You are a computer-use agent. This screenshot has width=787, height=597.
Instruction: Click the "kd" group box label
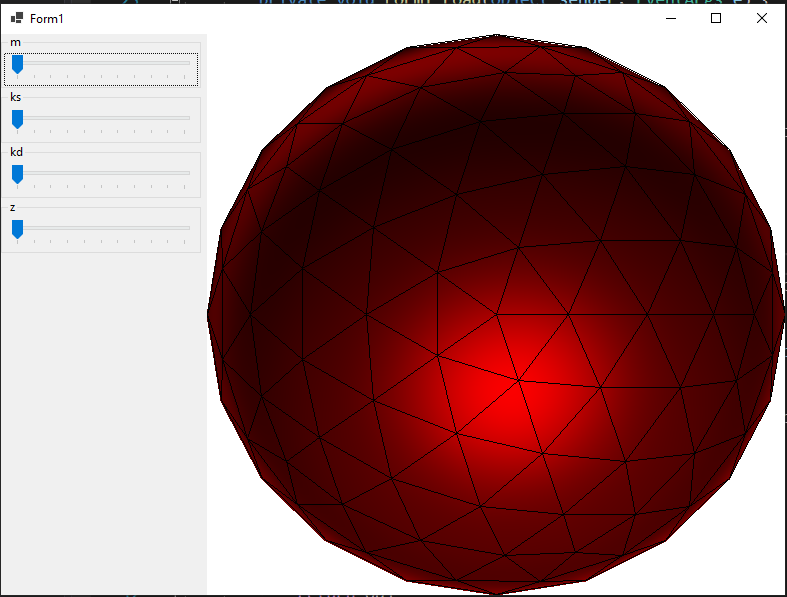(16, 152)
